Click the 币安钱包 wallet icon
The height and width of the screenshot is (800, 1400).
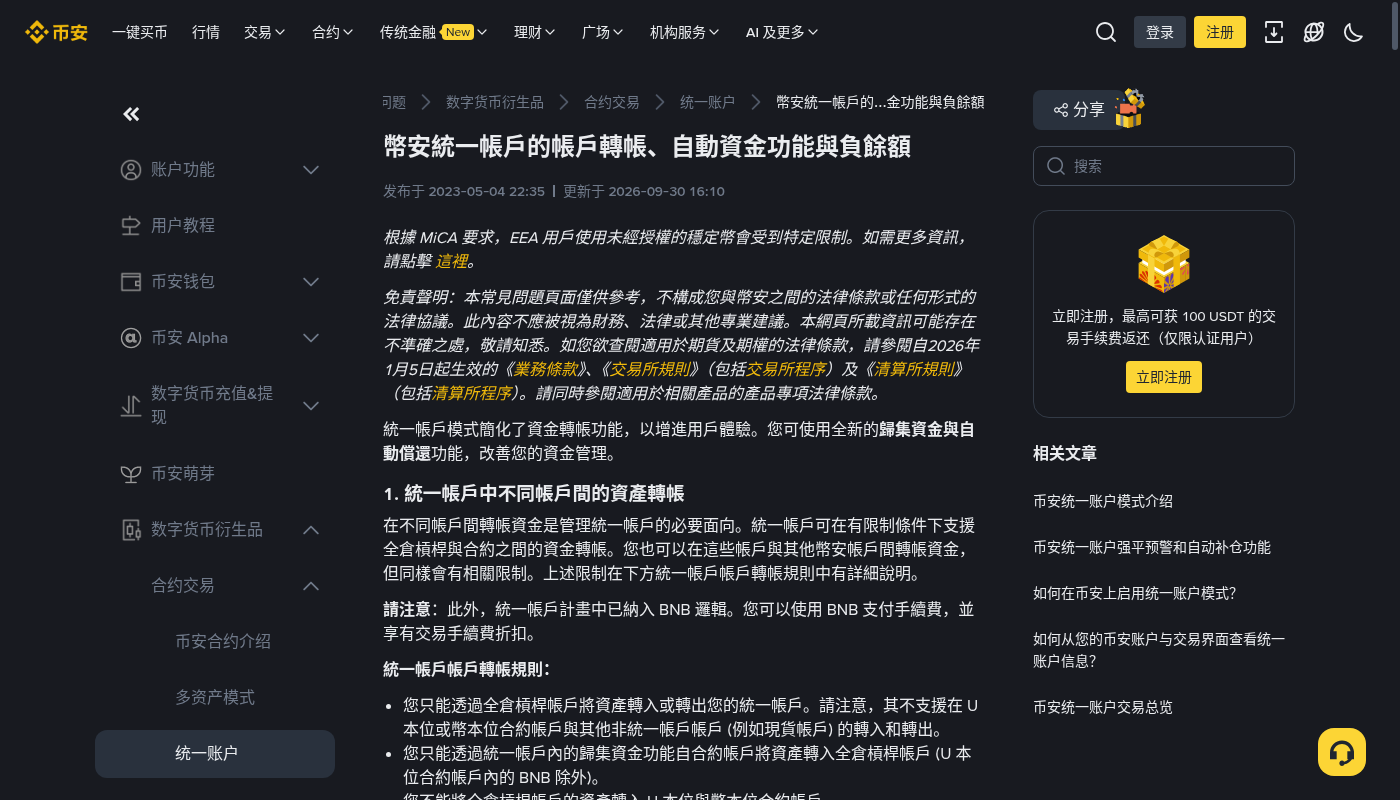tap(131, 282)
